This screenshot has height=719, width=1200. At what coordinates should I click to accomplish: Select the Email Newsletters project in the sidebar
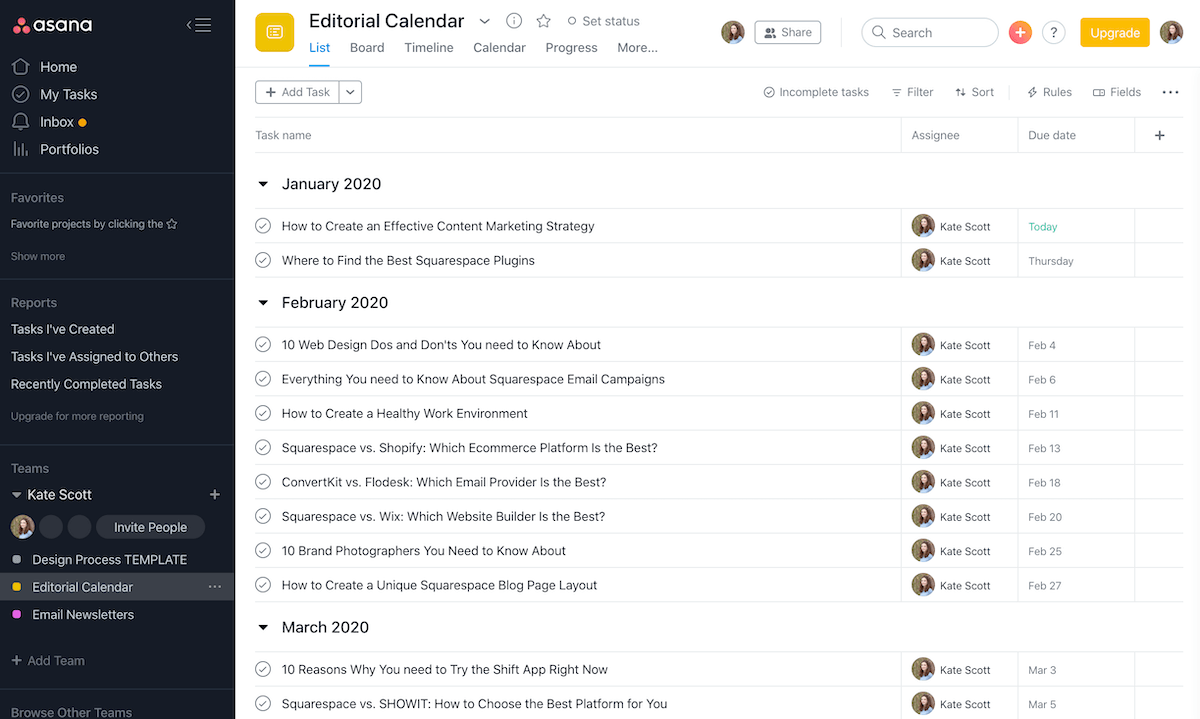pos(83,615)
